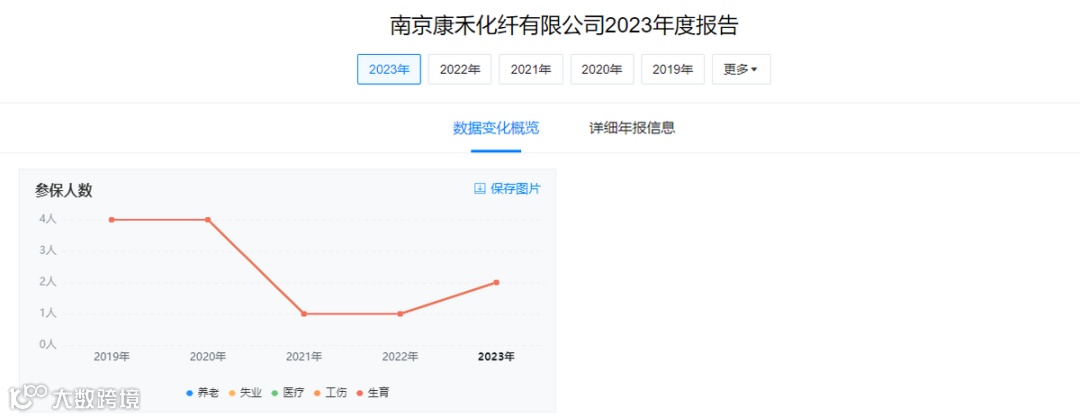Toggle the 工伤 legend series

coord(331,393)
